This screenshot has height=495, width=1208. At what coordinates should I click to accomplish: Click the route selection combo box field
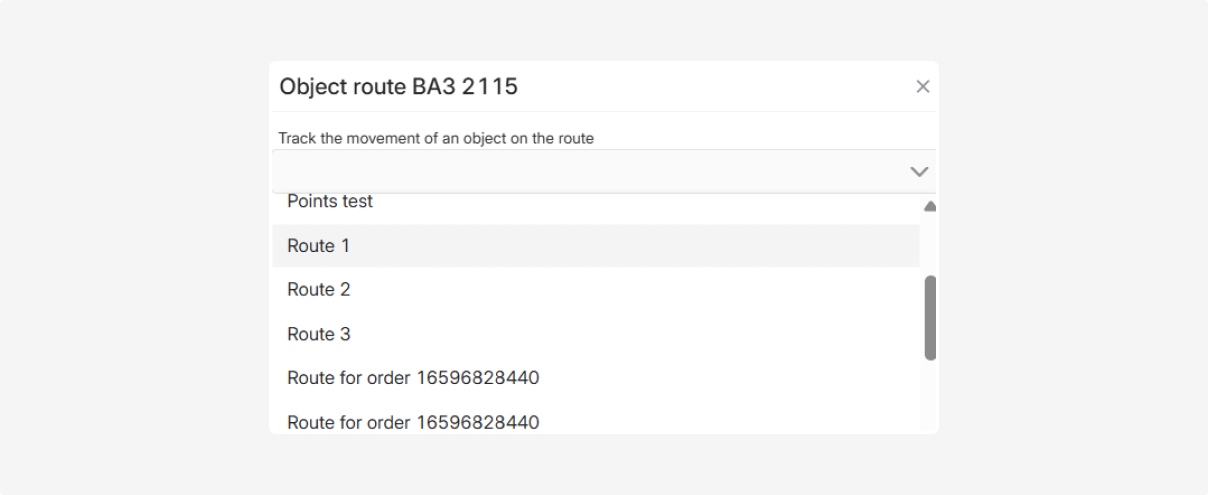point(590,172)
